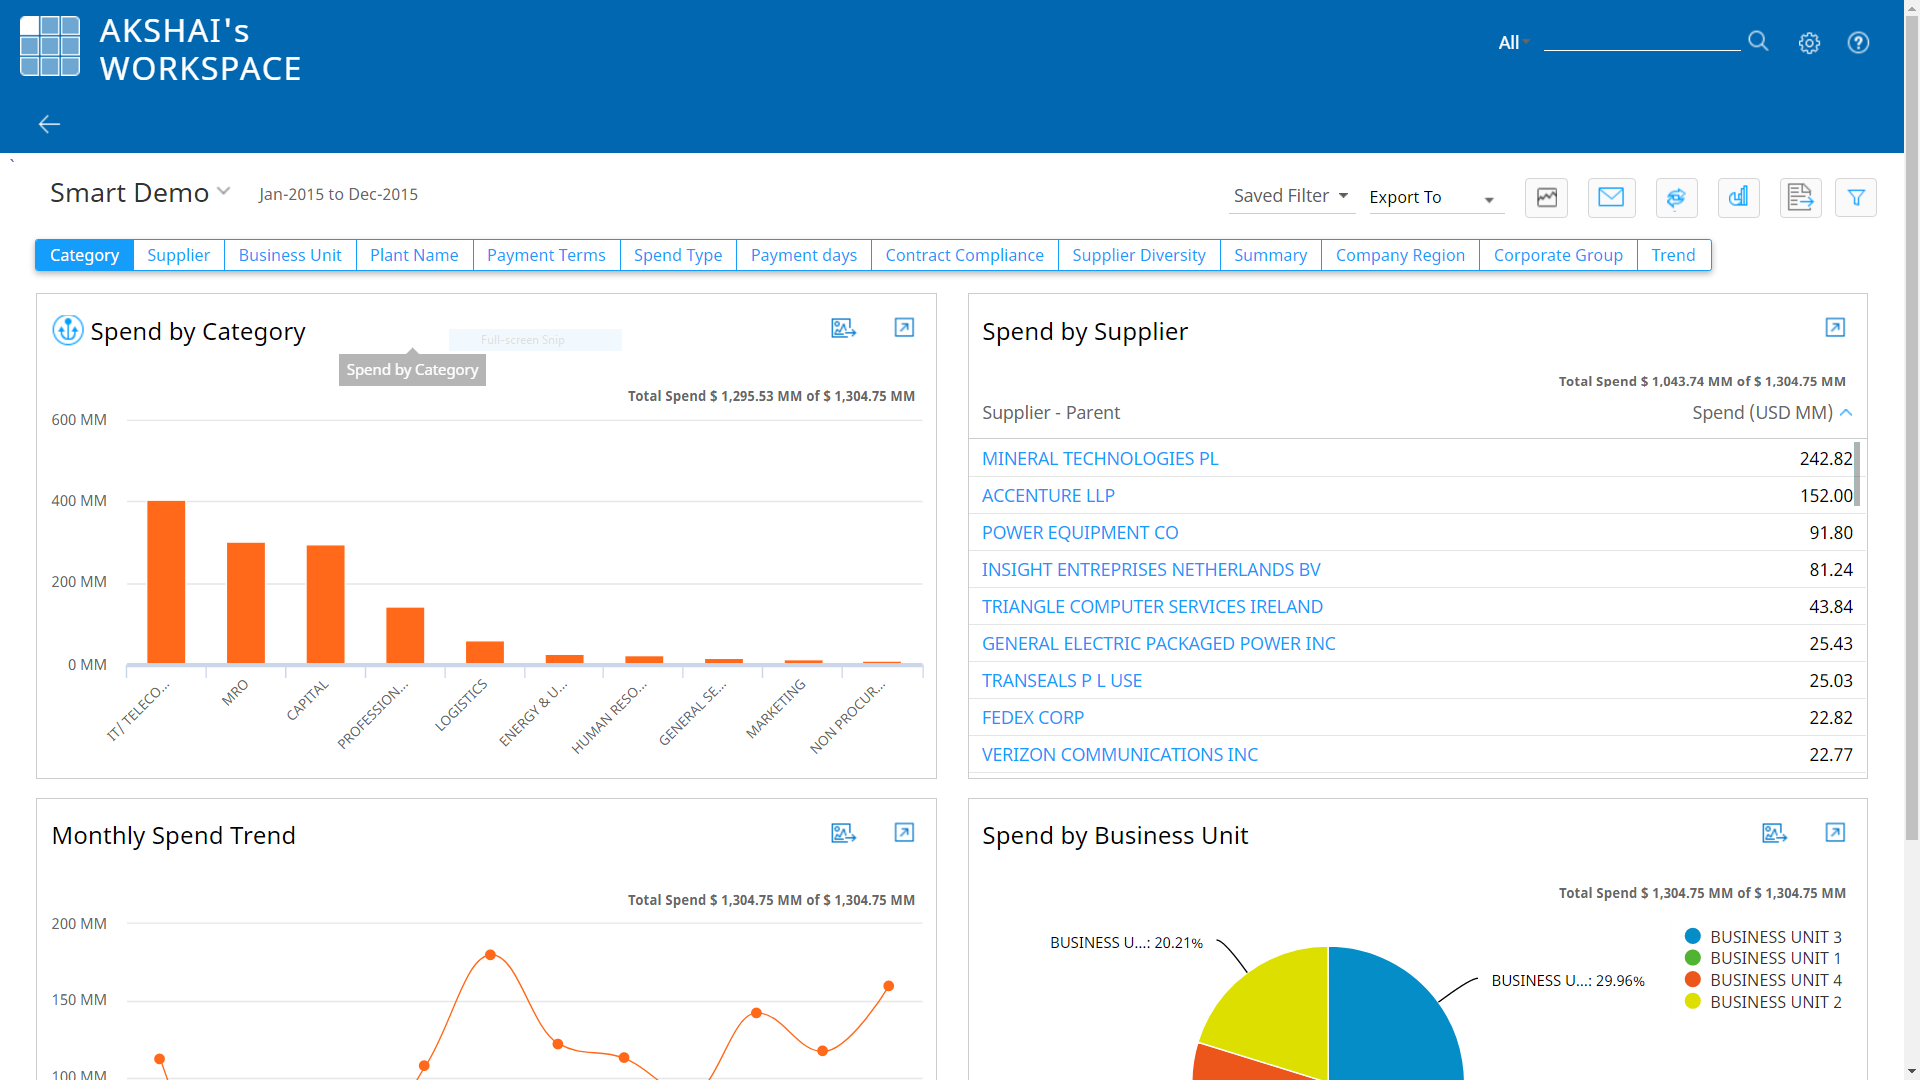Screen dimensions: 1920x1080
Task: Open the Supplier Diversity tab
Action: [x=1138, y=255]
